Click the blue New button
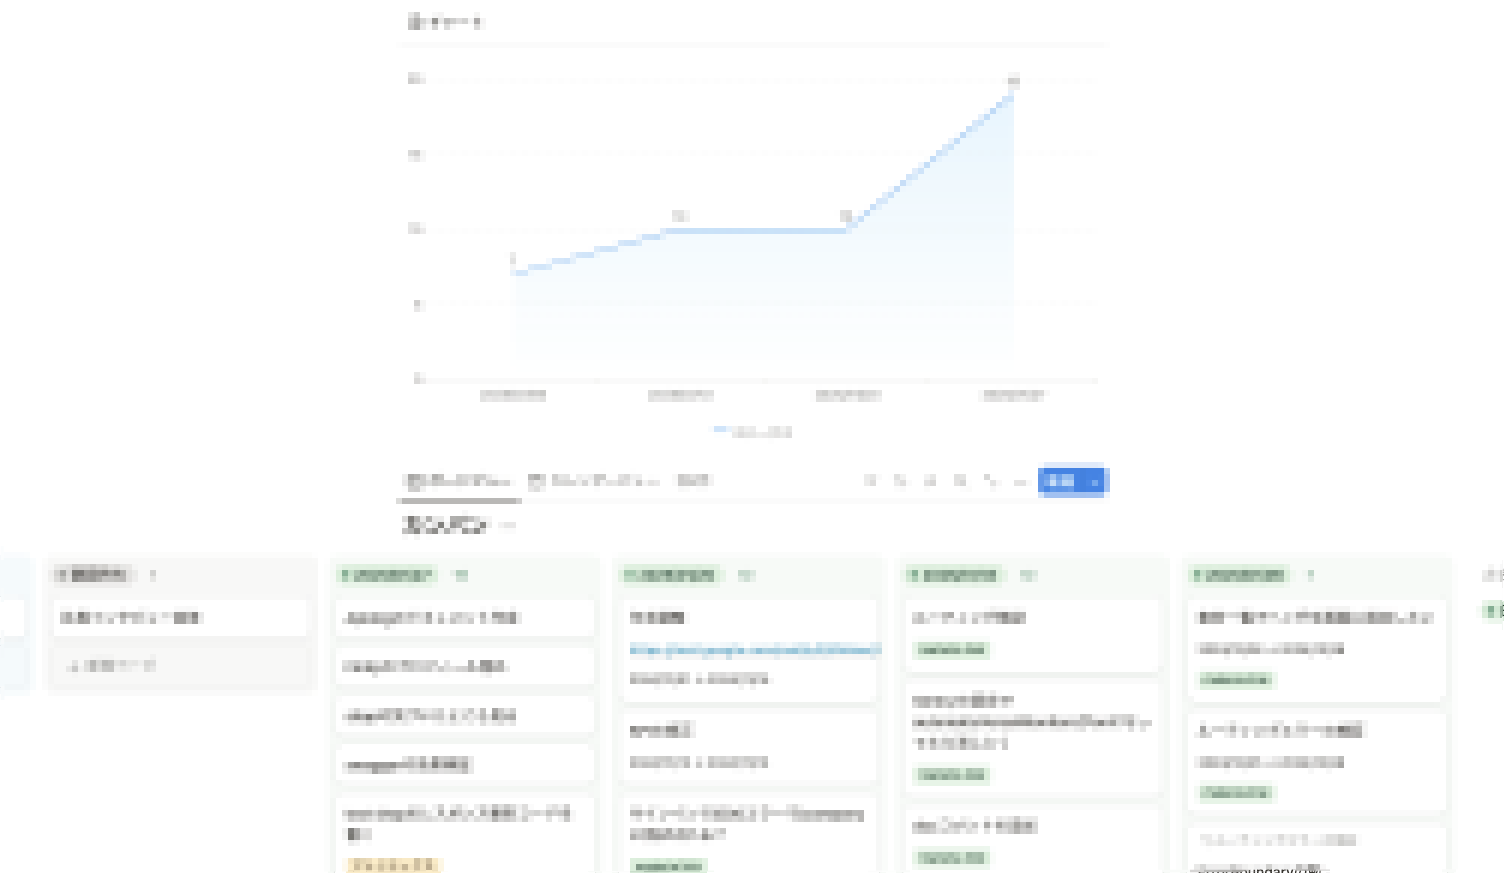Screen dimensions: 1504x873 1060,481
